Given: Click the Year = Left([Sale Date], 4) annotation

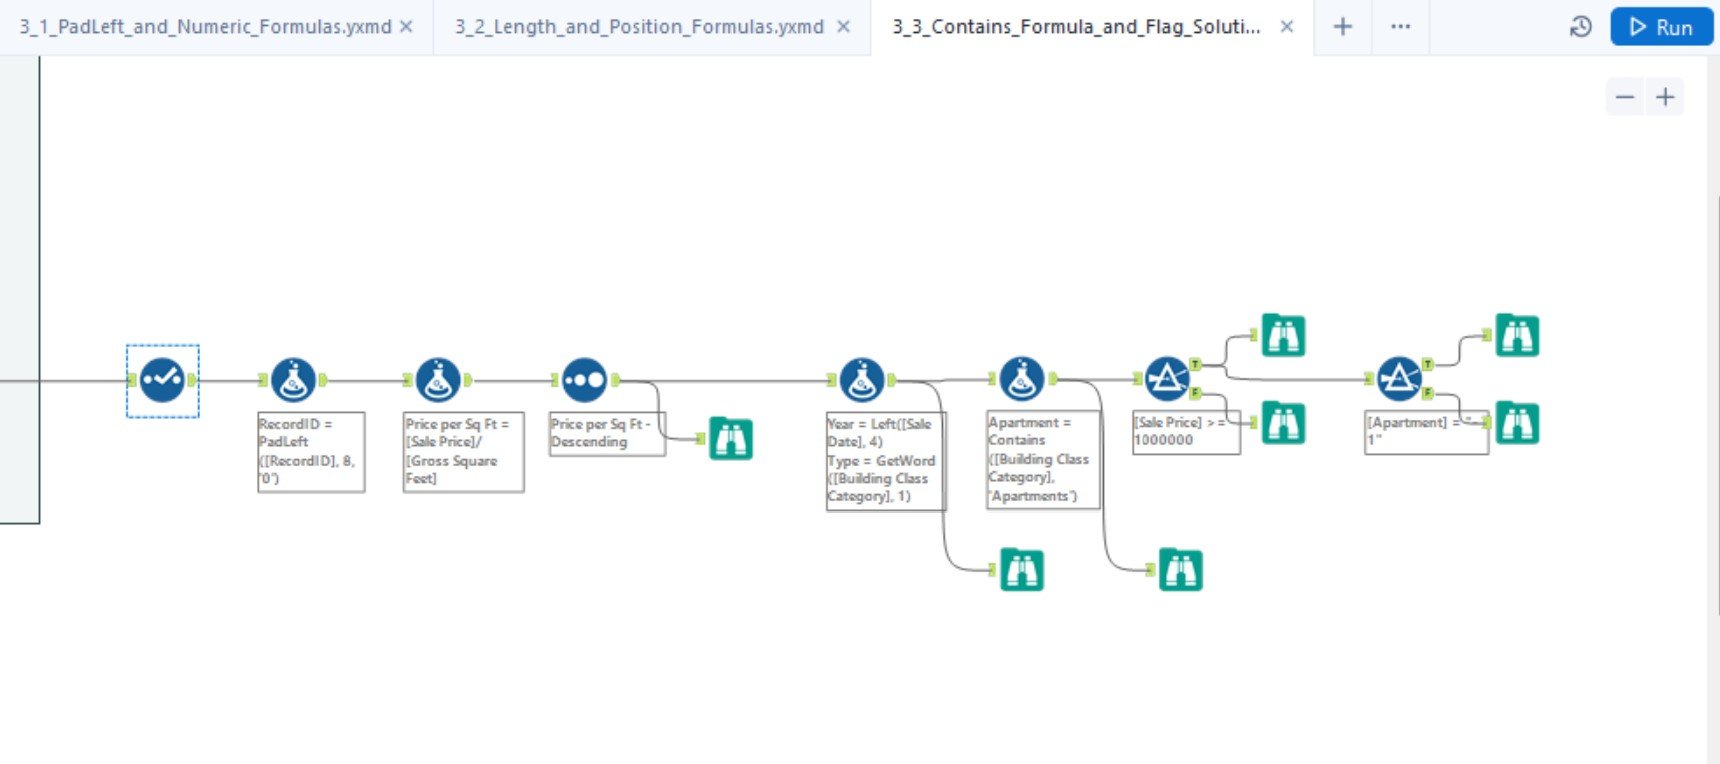Looking at the screenshot, I should 885,461.
